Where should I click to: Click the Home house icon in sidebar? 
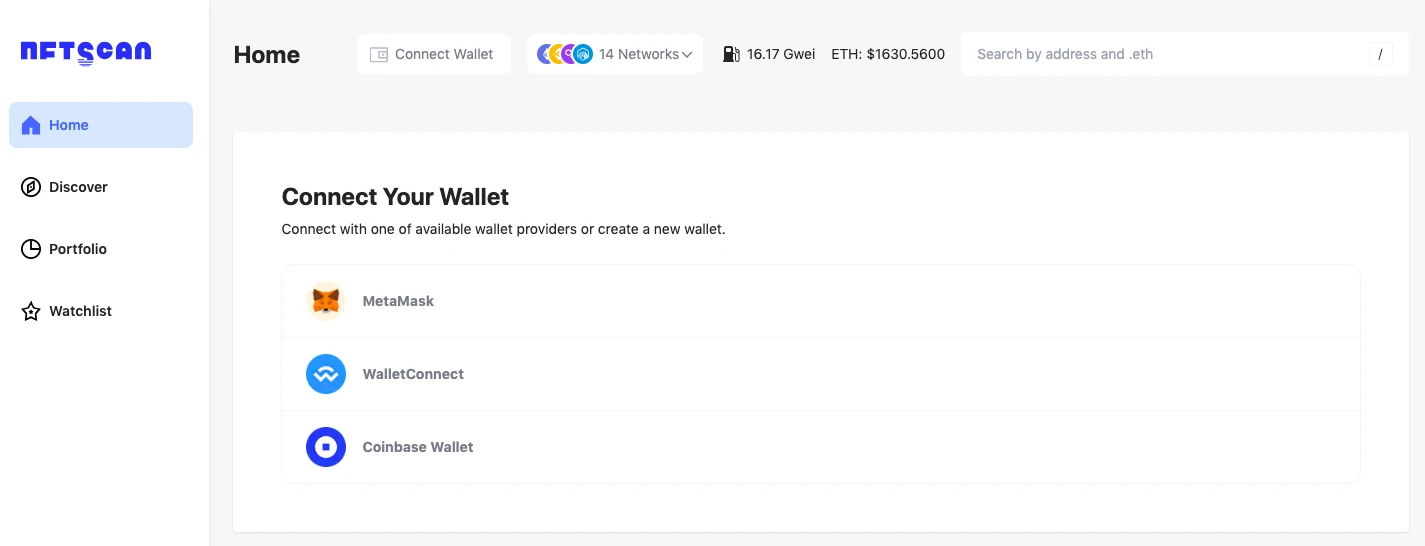pyautogui.click(x=31, y=125)
